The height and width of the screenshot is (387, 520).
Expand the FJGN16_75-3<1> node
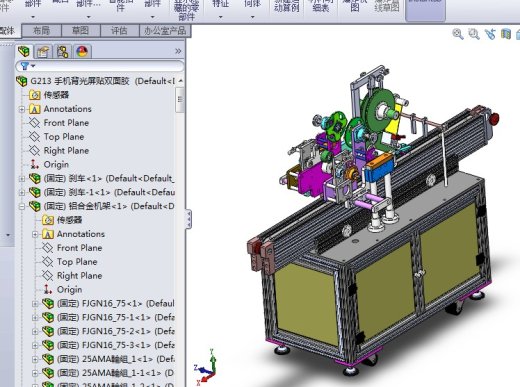[35, 345]
